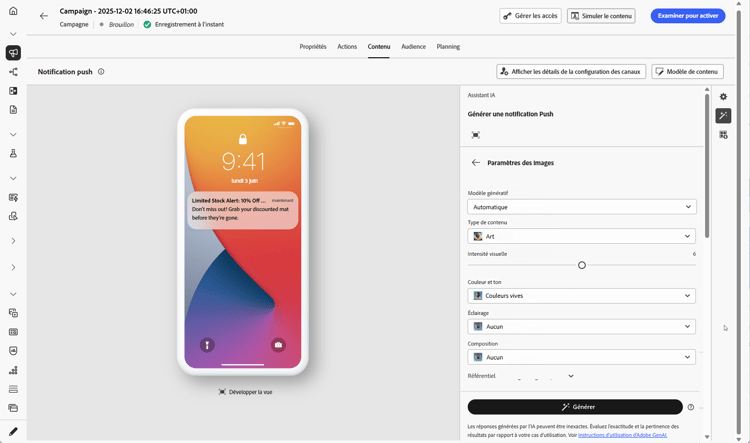
Task: Click Modèle de contenu button
Action: [x=687, y=72]
